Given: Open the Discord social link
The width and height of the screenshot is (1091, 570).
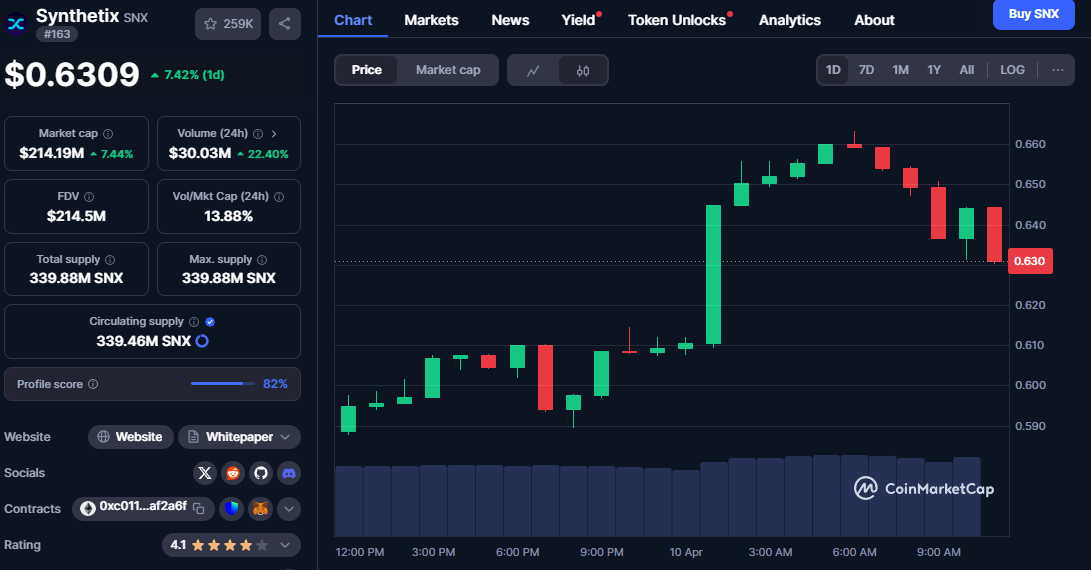Looking at the screenshot, I should (288, 473).
